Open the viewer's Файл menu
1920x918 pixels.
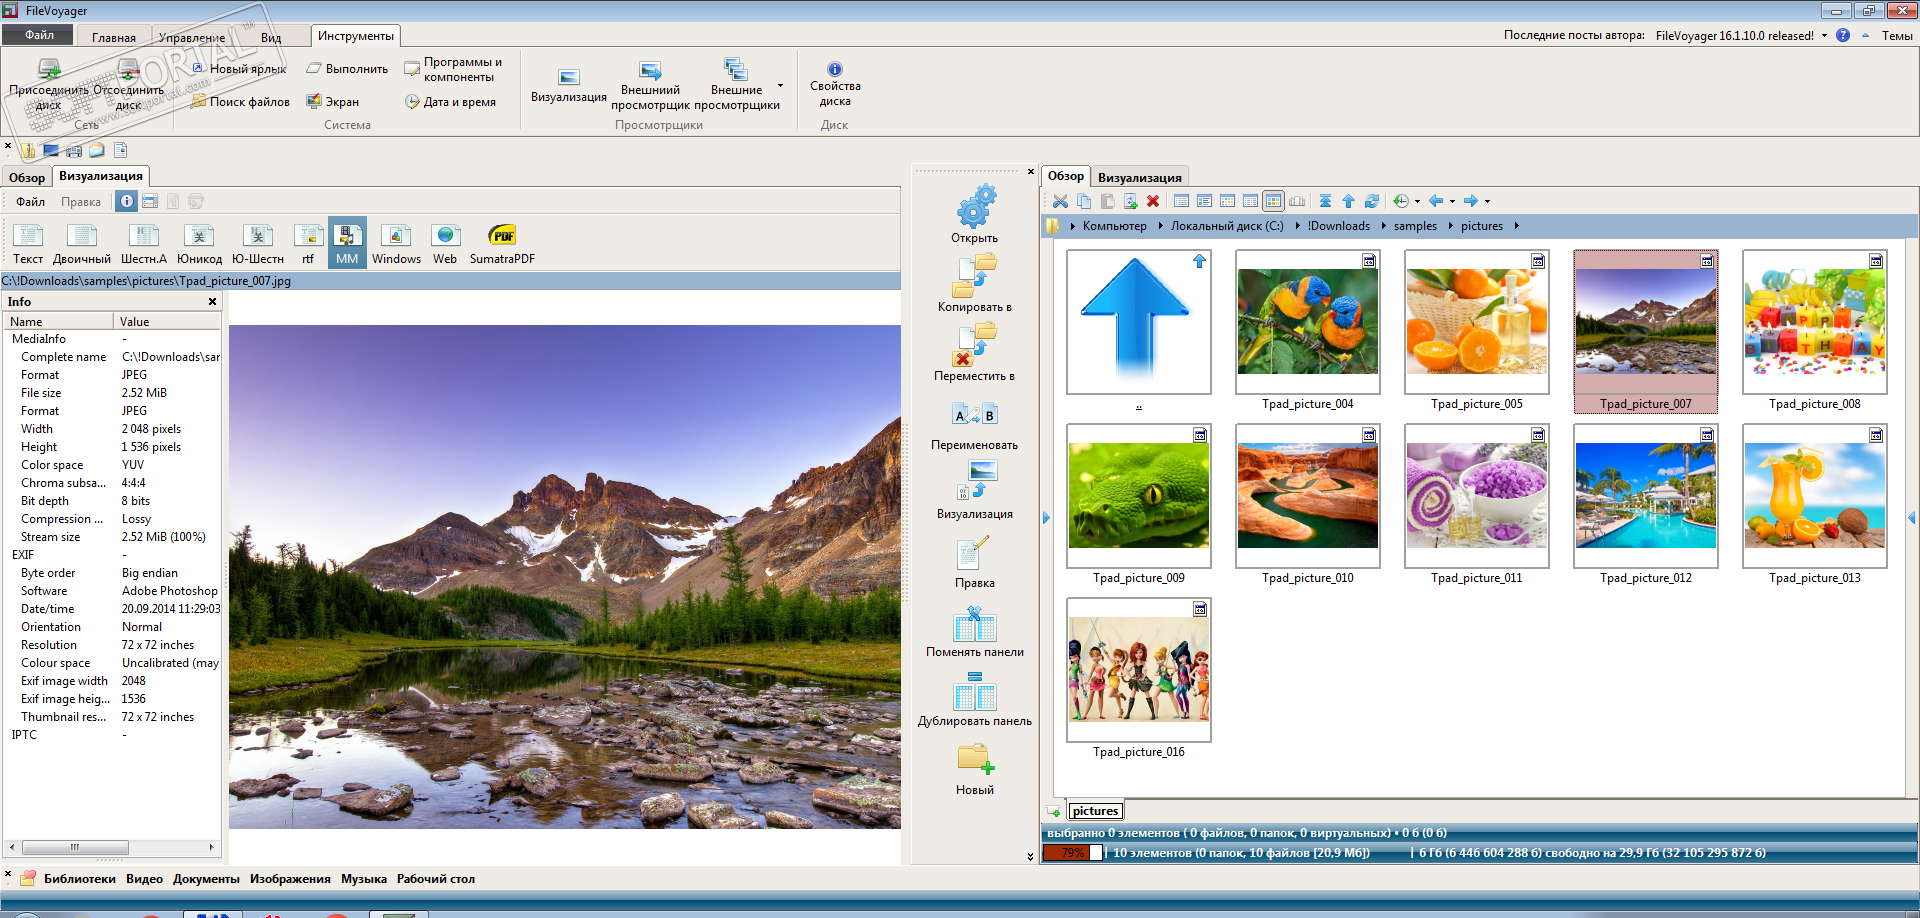30,201
